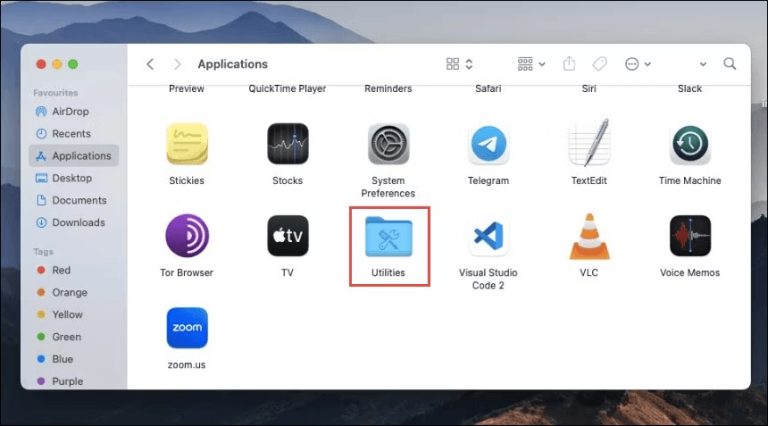Maximize Finder with the green button
The image size is (768, 426).
coord(73,64)
